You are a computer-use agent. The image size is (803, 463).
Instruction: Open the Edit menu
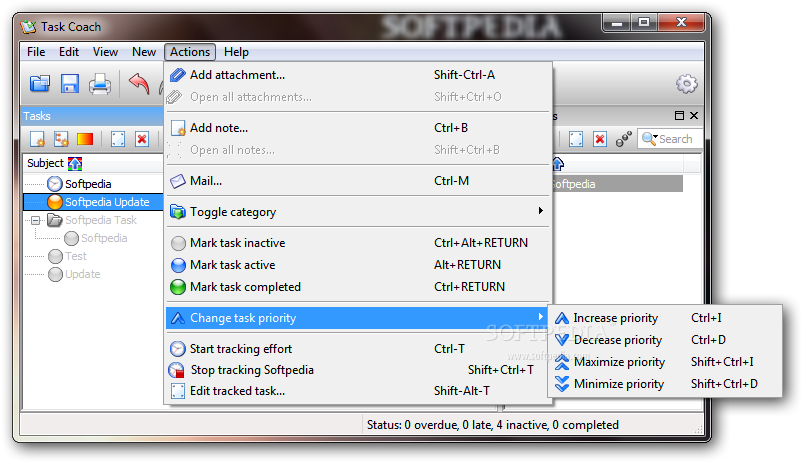pos(69,52)
